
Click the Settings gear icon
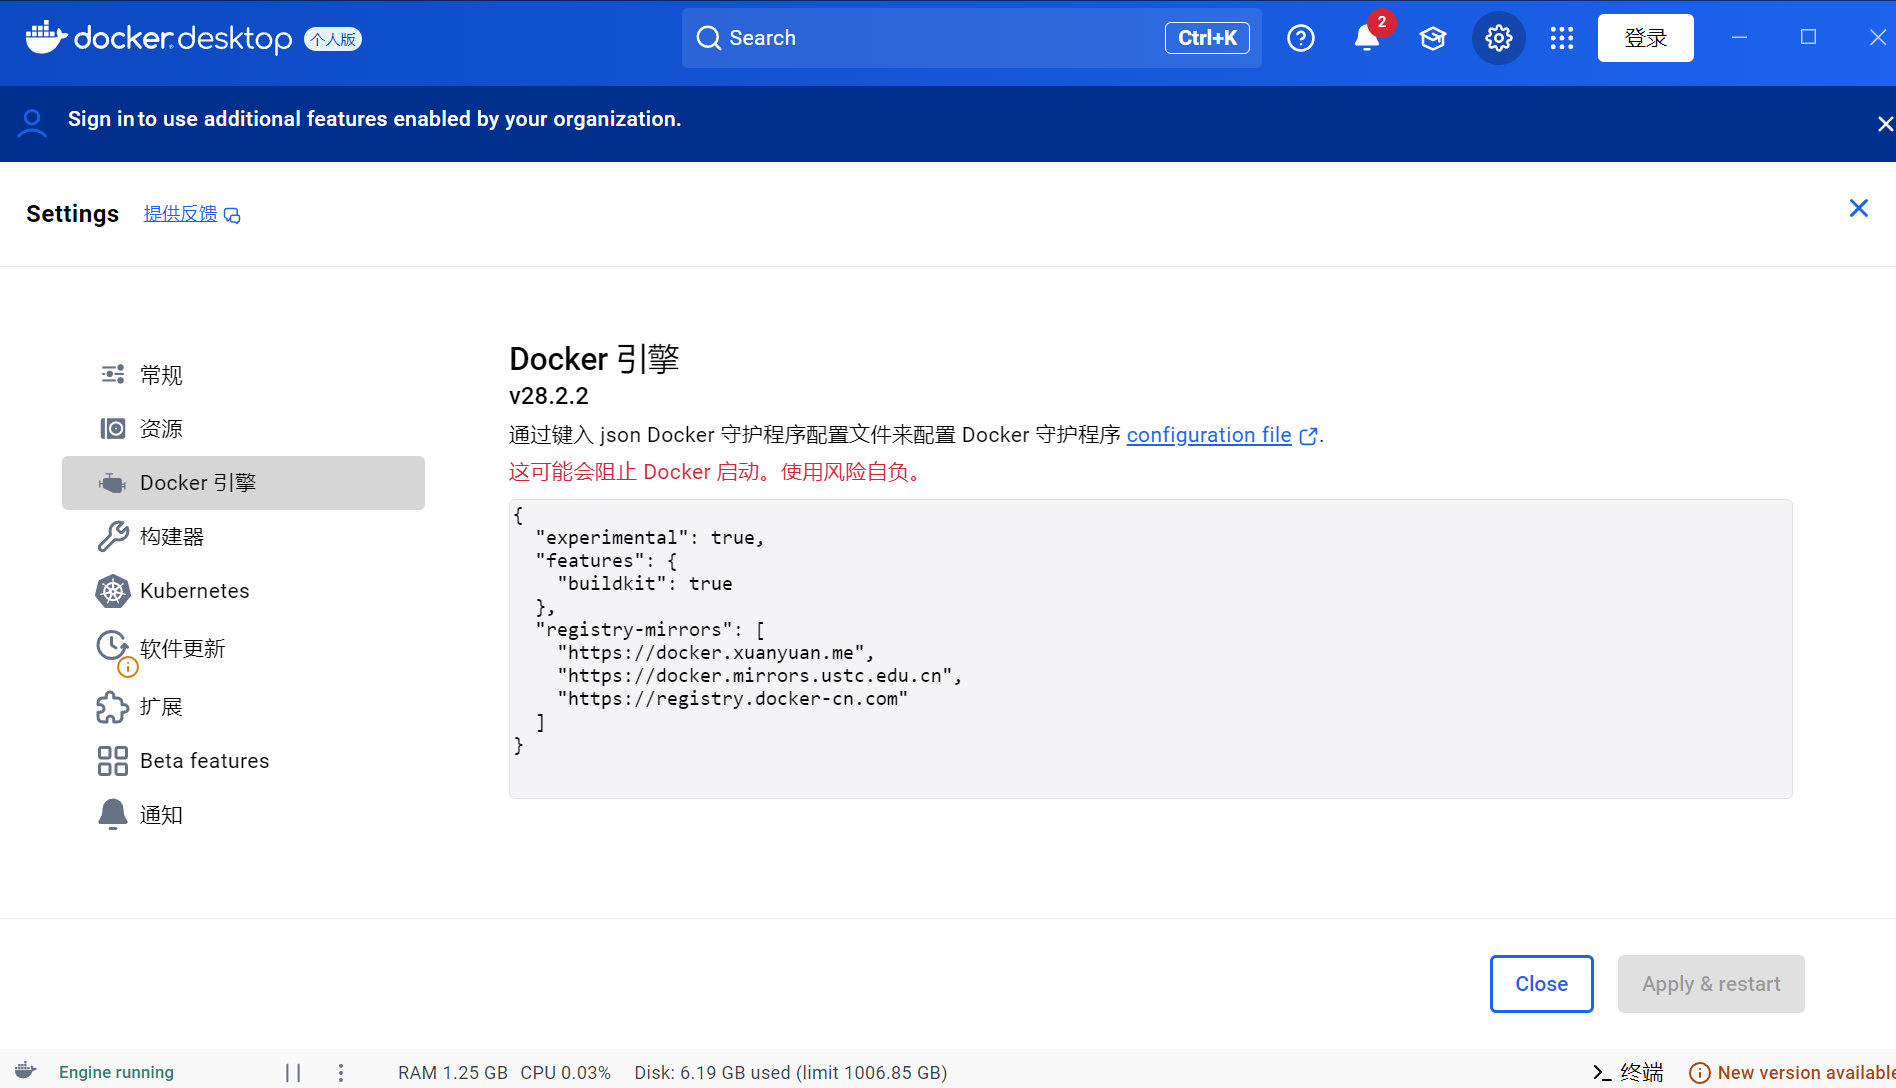[x=1498, y=38]
